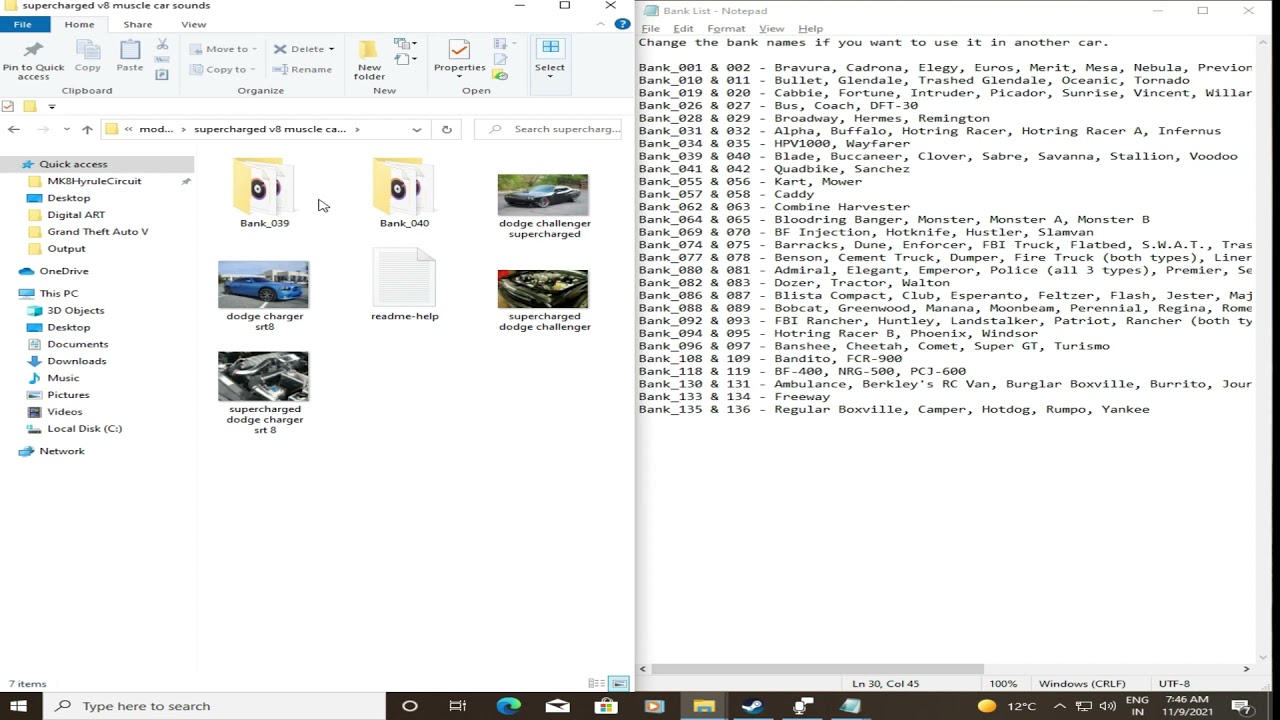Go up one folder level
Viewport: 1280px width, 720px height.
point(88,129)
